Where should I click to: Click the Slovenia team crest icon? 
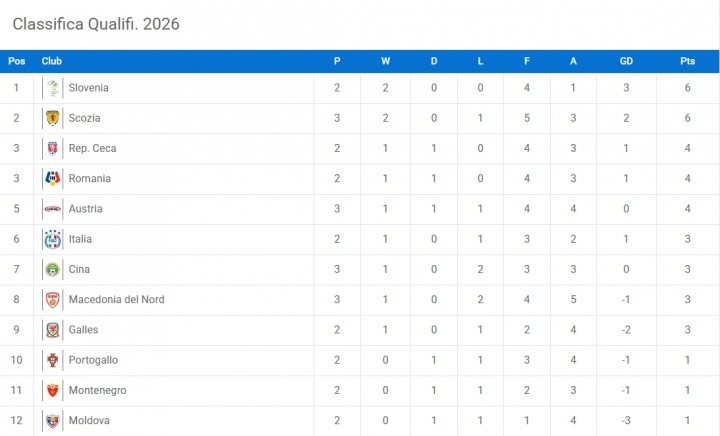pyautogui.click(x=52, y=88)
